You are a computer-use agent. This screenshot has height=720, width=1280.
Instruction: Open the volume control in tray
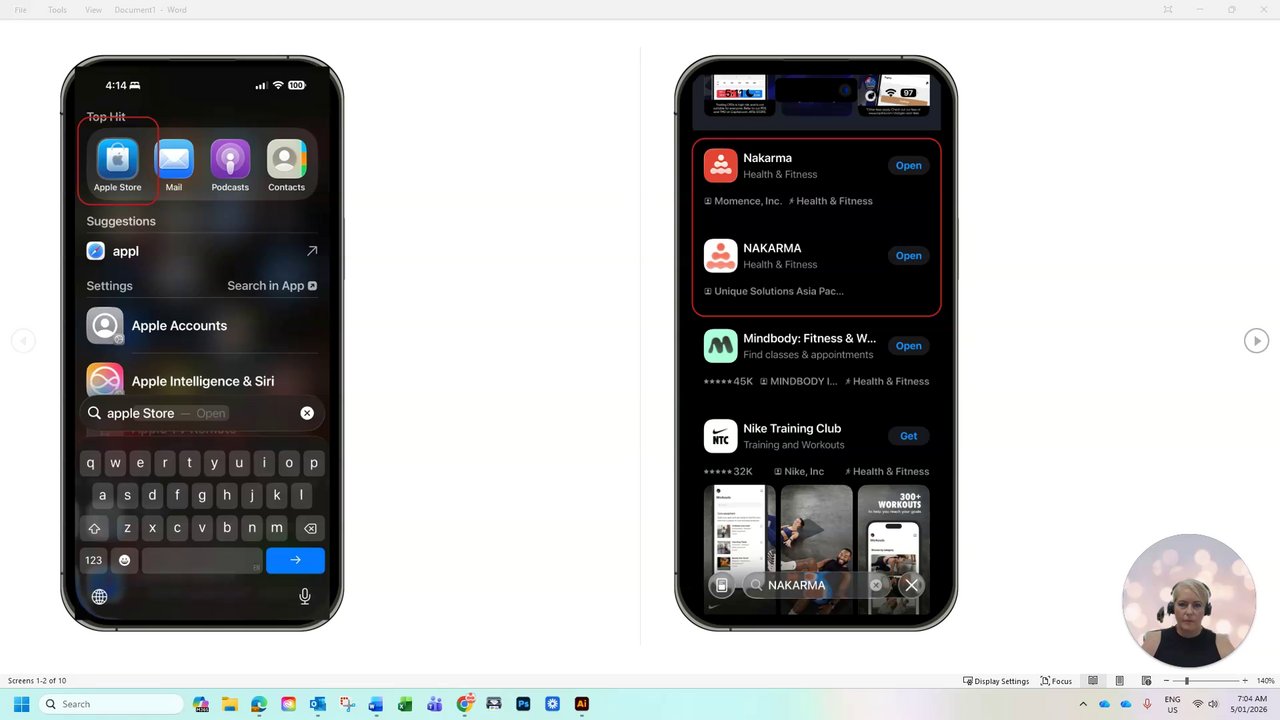pos(1212,704)
